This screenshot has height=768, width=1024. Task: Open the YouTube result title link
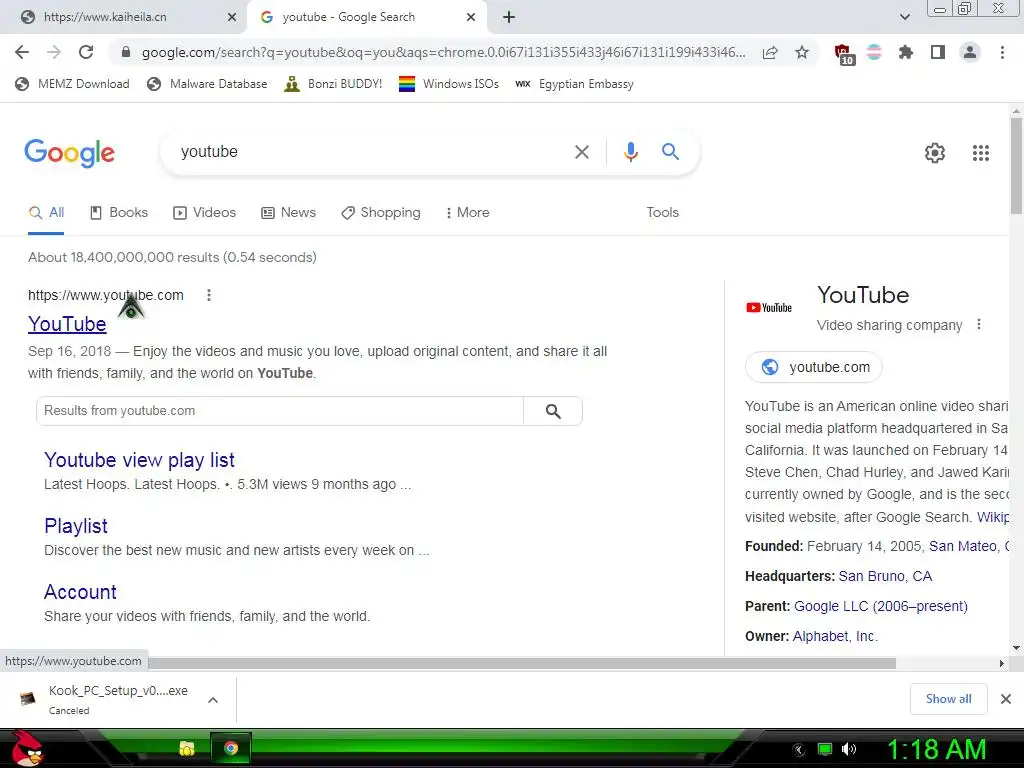[x=67, y=324]
